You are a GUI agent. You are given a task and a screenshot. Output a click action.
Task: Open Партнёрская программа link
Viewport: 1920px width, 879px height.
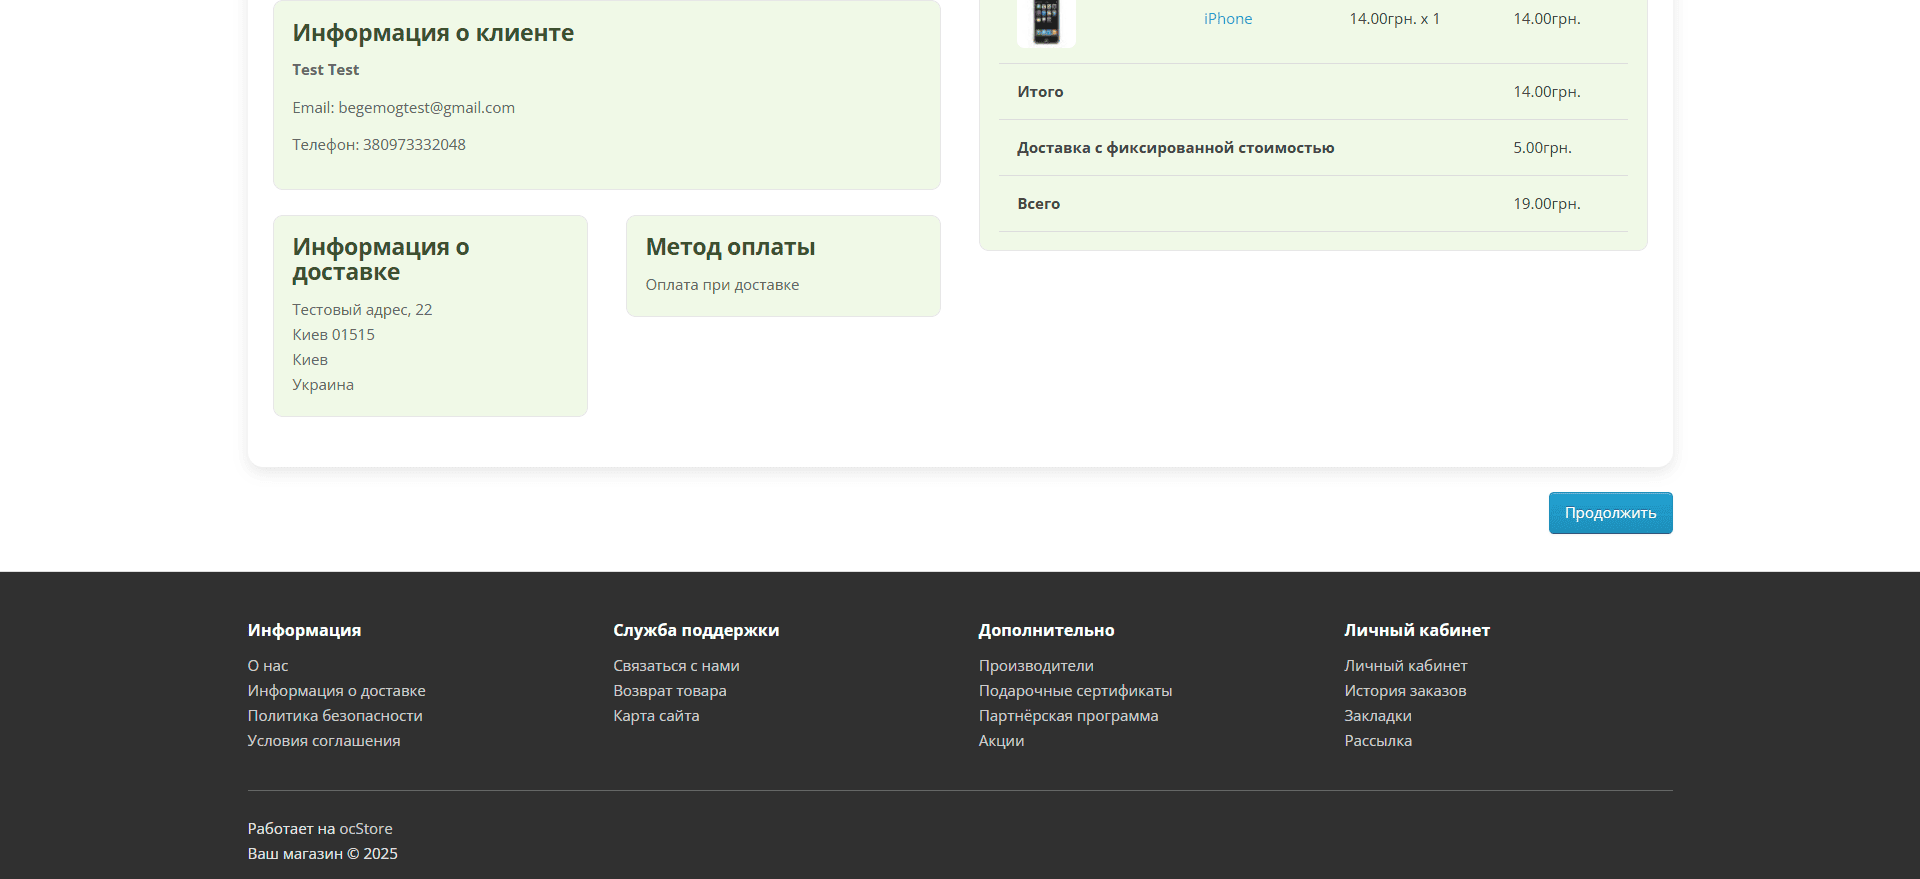point(1068,716)
